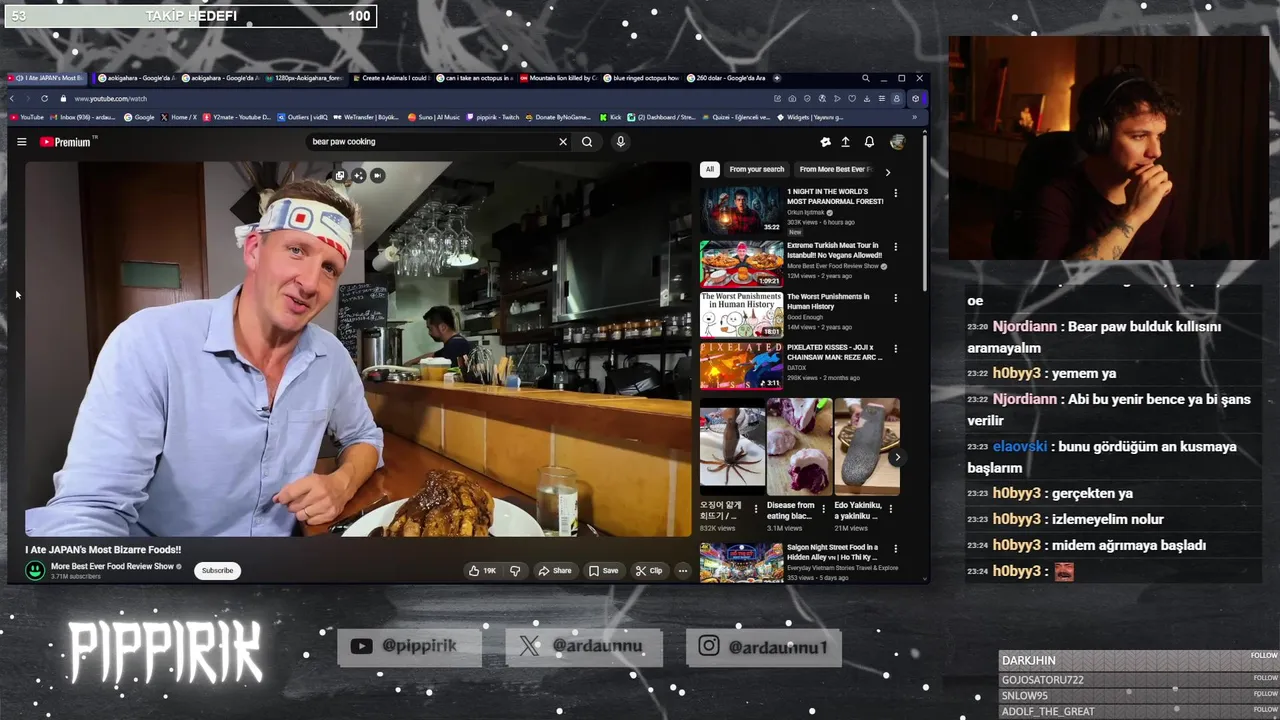Open options for 'Extreme Turkish Meat Tour' video
This screenshot has width=1280, height=720.
coord(895,246)
